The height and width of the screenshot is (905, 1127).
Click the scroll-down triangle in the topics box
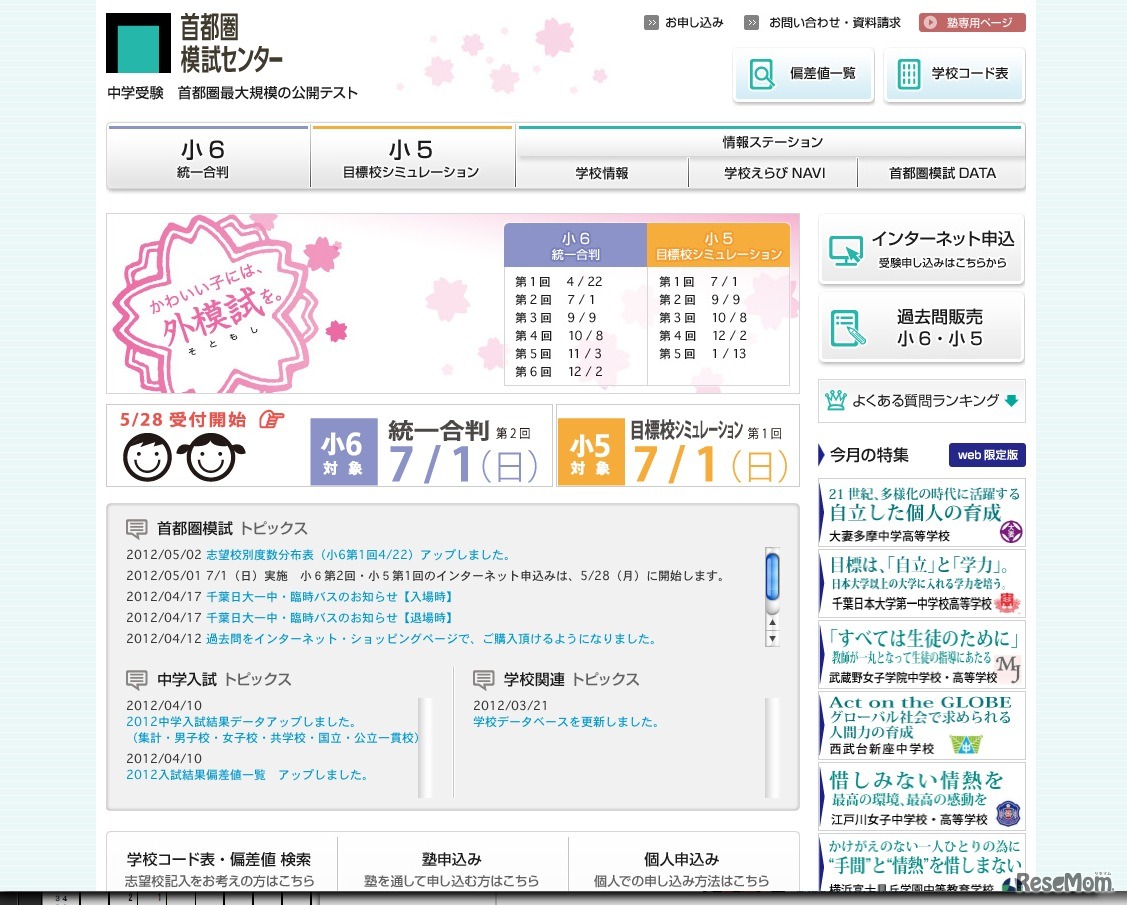click(x=772, y=638)
